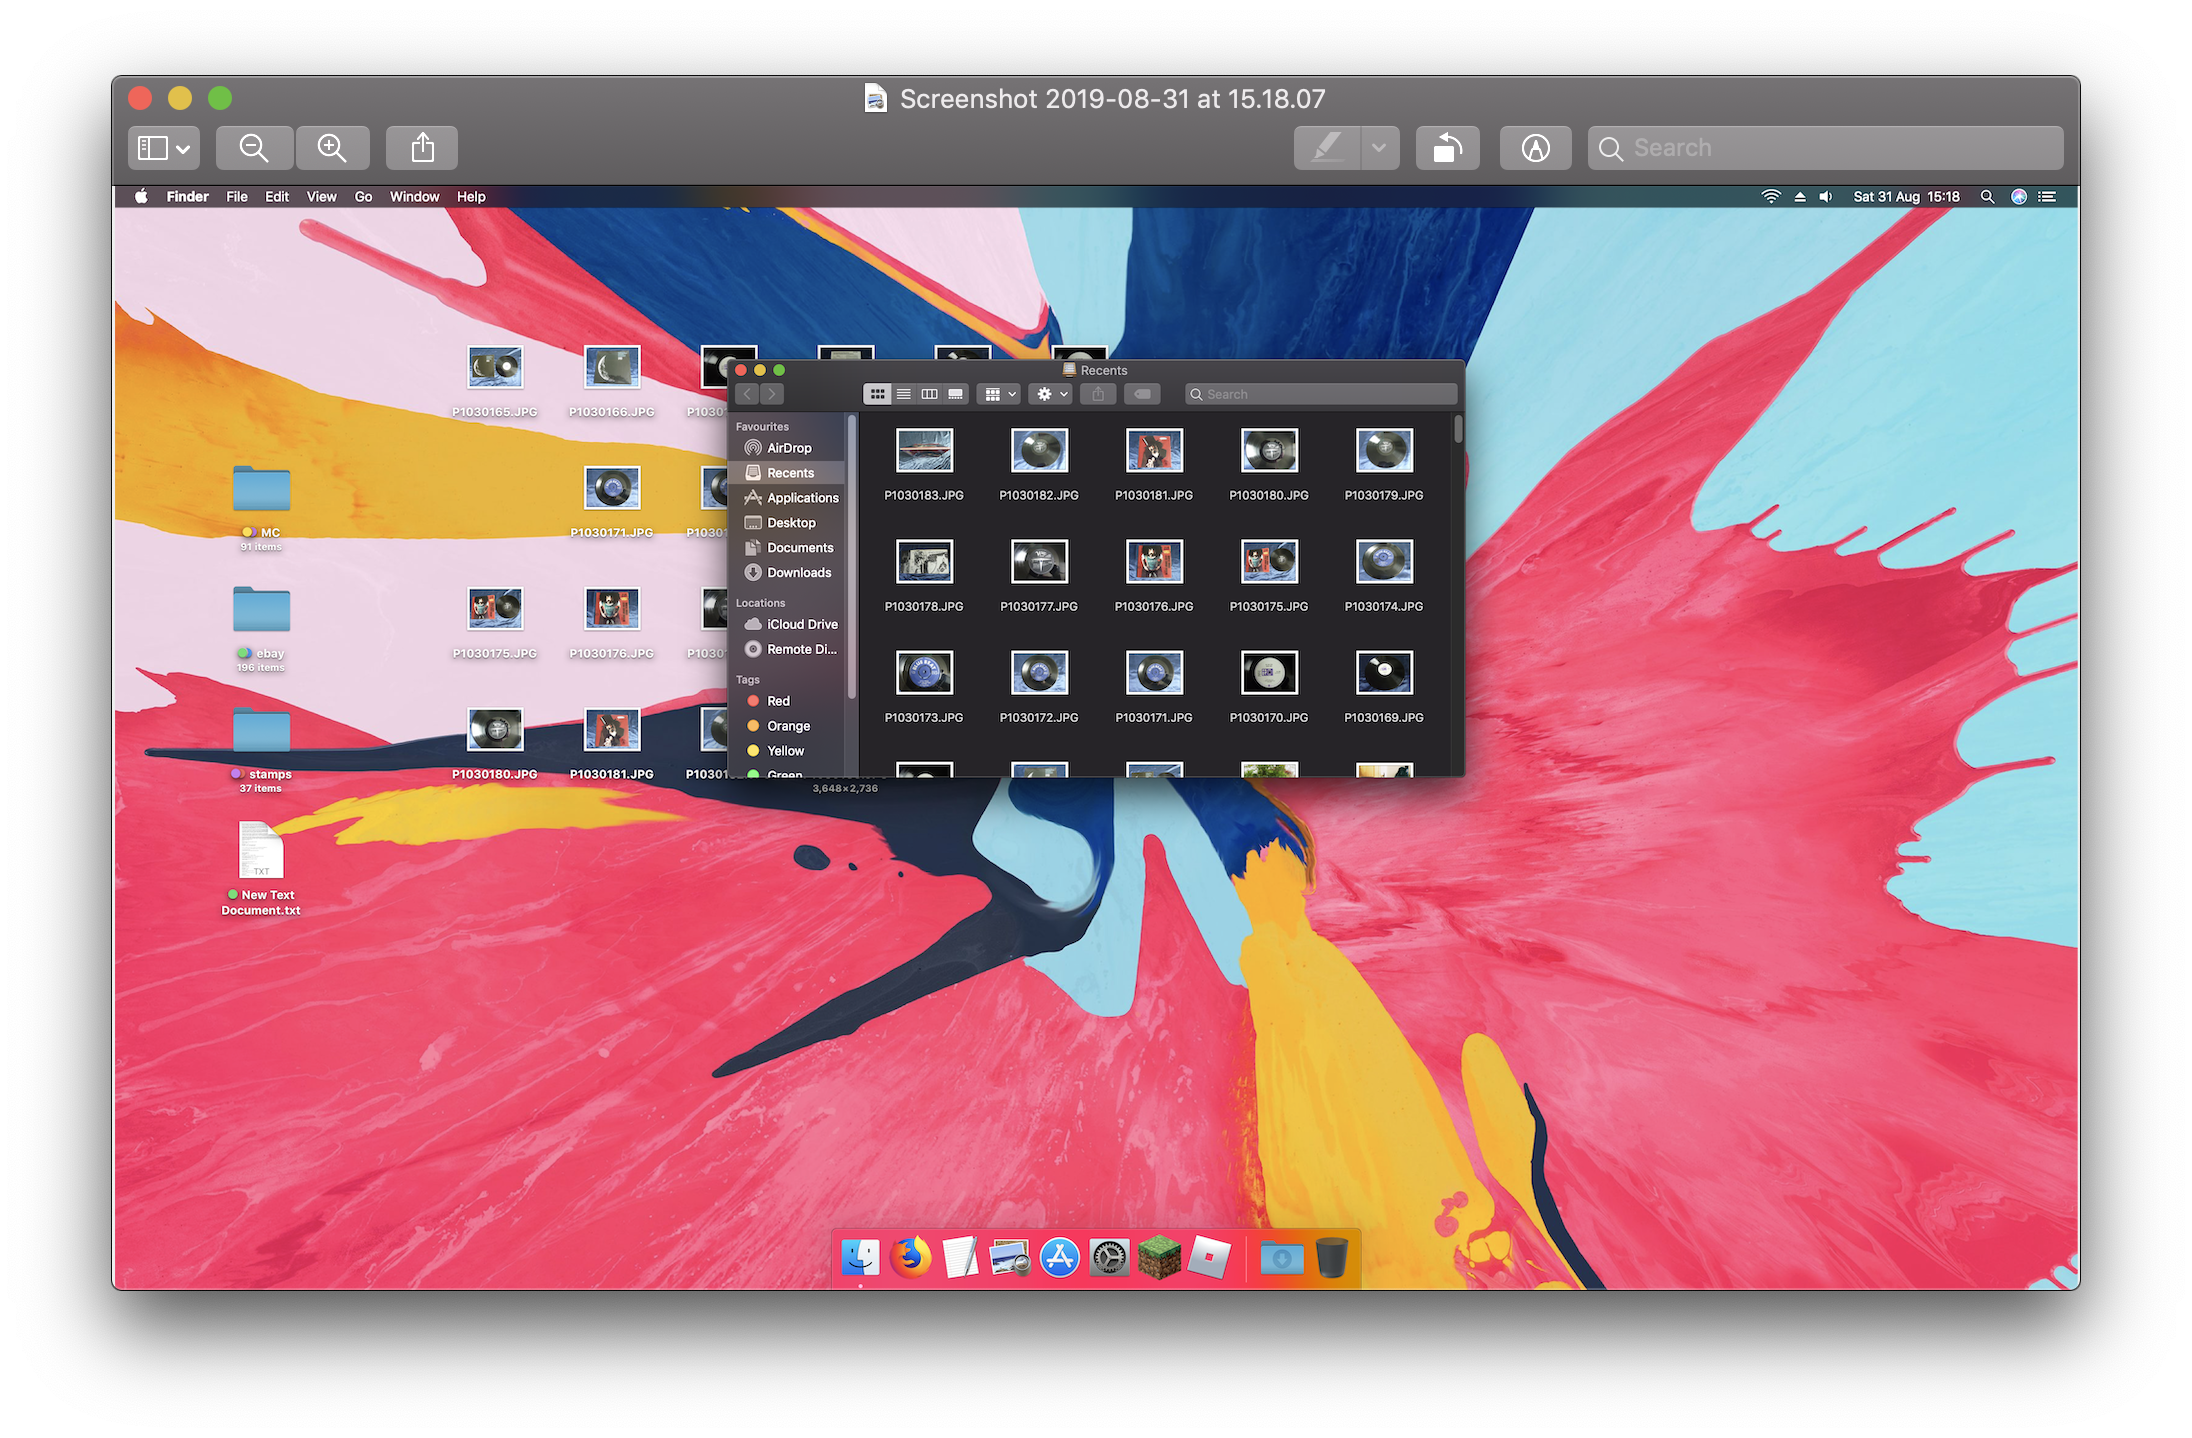
Task: Click the Sat 31 Aug 15:18 clock
Action: click(1906, 197)
